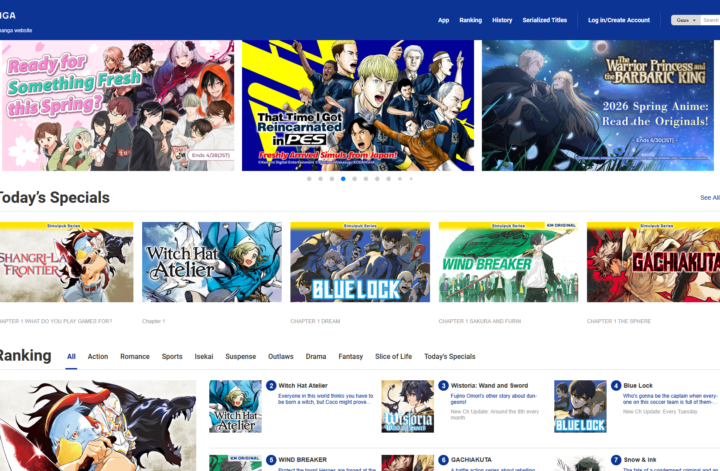Click the first carousel pagination dot
The width and height of the screenshot is (720, 471).
click(309, 179)
